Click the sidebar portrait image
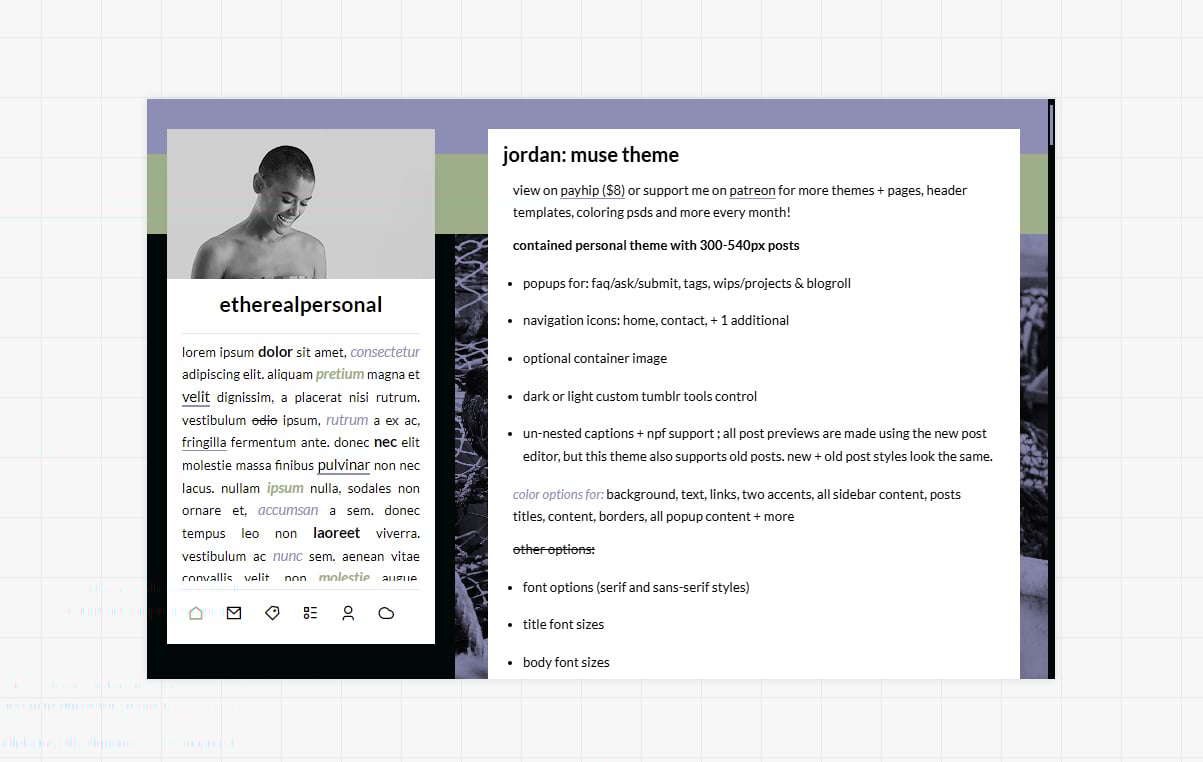The width and height of the screenshot is (1203, 762). 301,204
